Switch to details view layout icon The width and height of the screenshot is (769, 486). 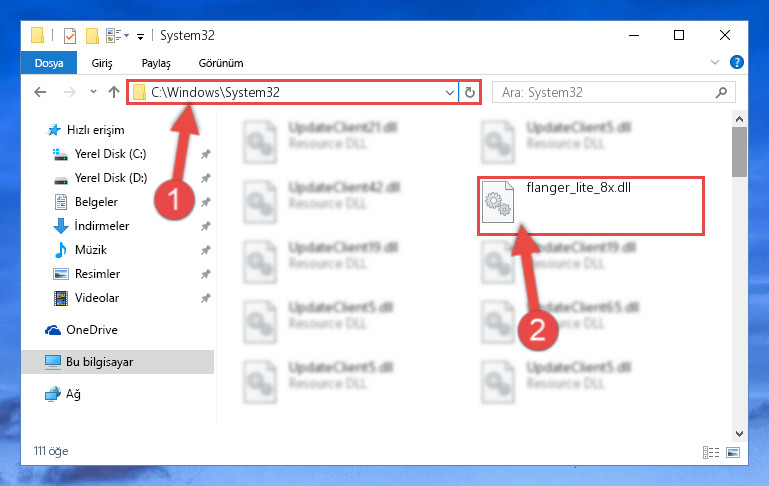coord(711,452)
